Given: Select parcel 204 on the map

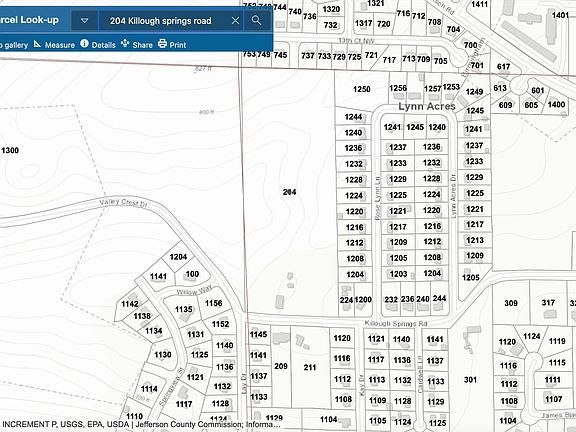Looking at the screenshot, I should coord(289,192).
